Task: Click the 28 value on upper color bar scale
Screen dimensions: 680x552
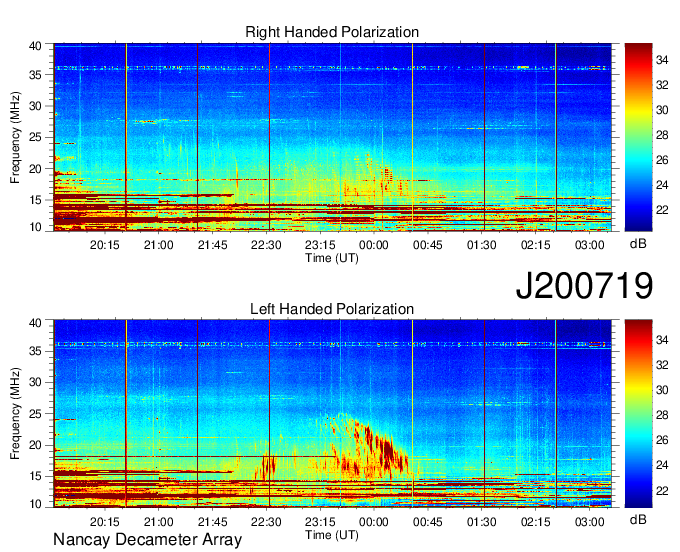Action: tap(662, 135)
